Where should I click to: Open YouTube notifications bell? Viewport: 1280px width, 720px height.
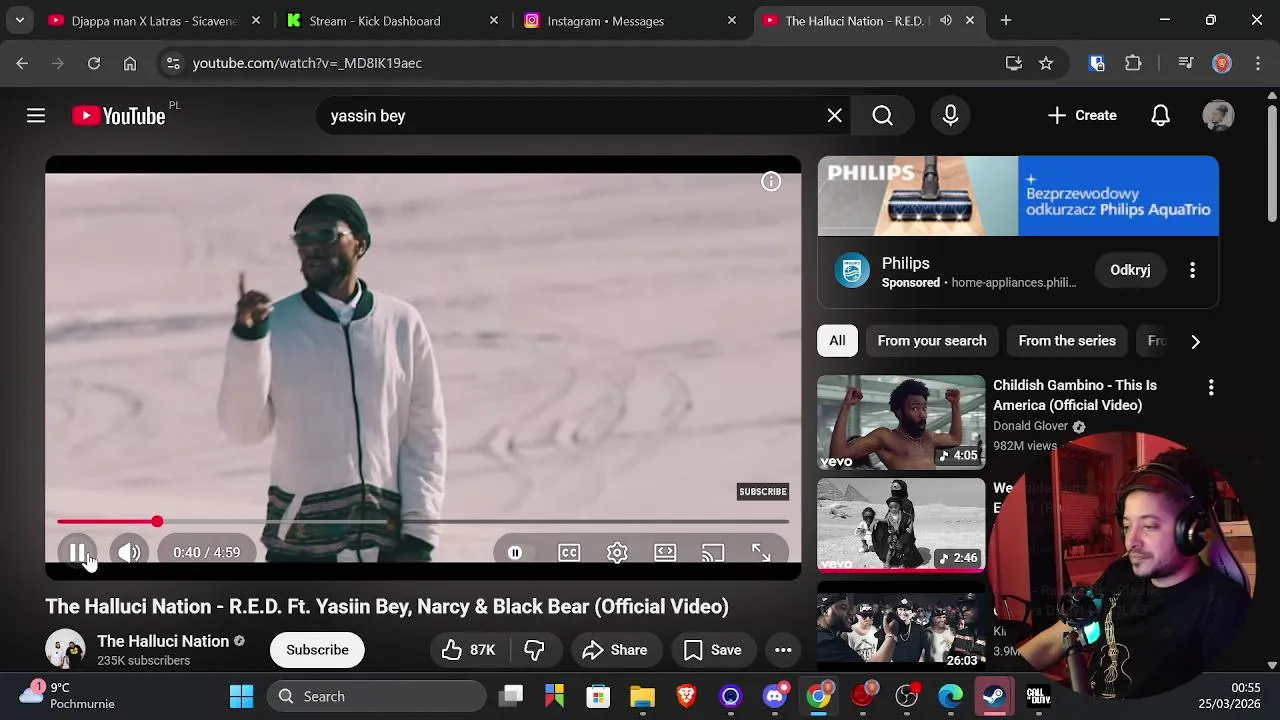[x=1160, y=116]
